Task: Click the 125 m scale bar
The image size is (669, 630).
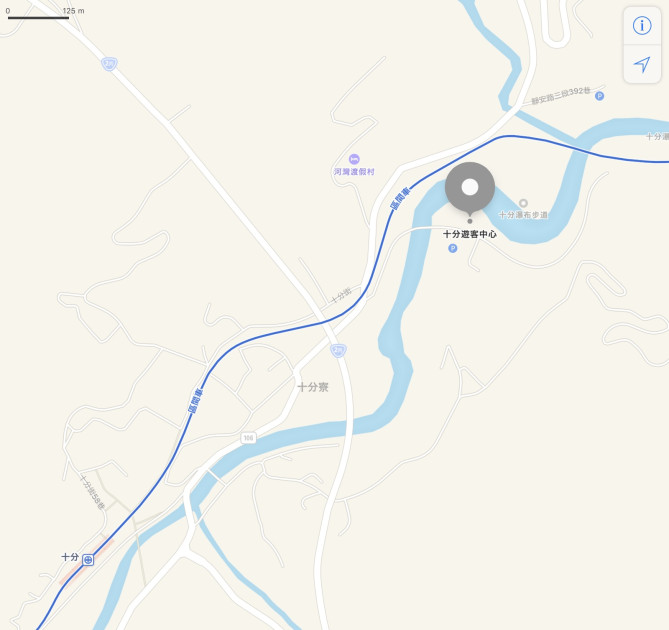Action: [x=38, y=18]
